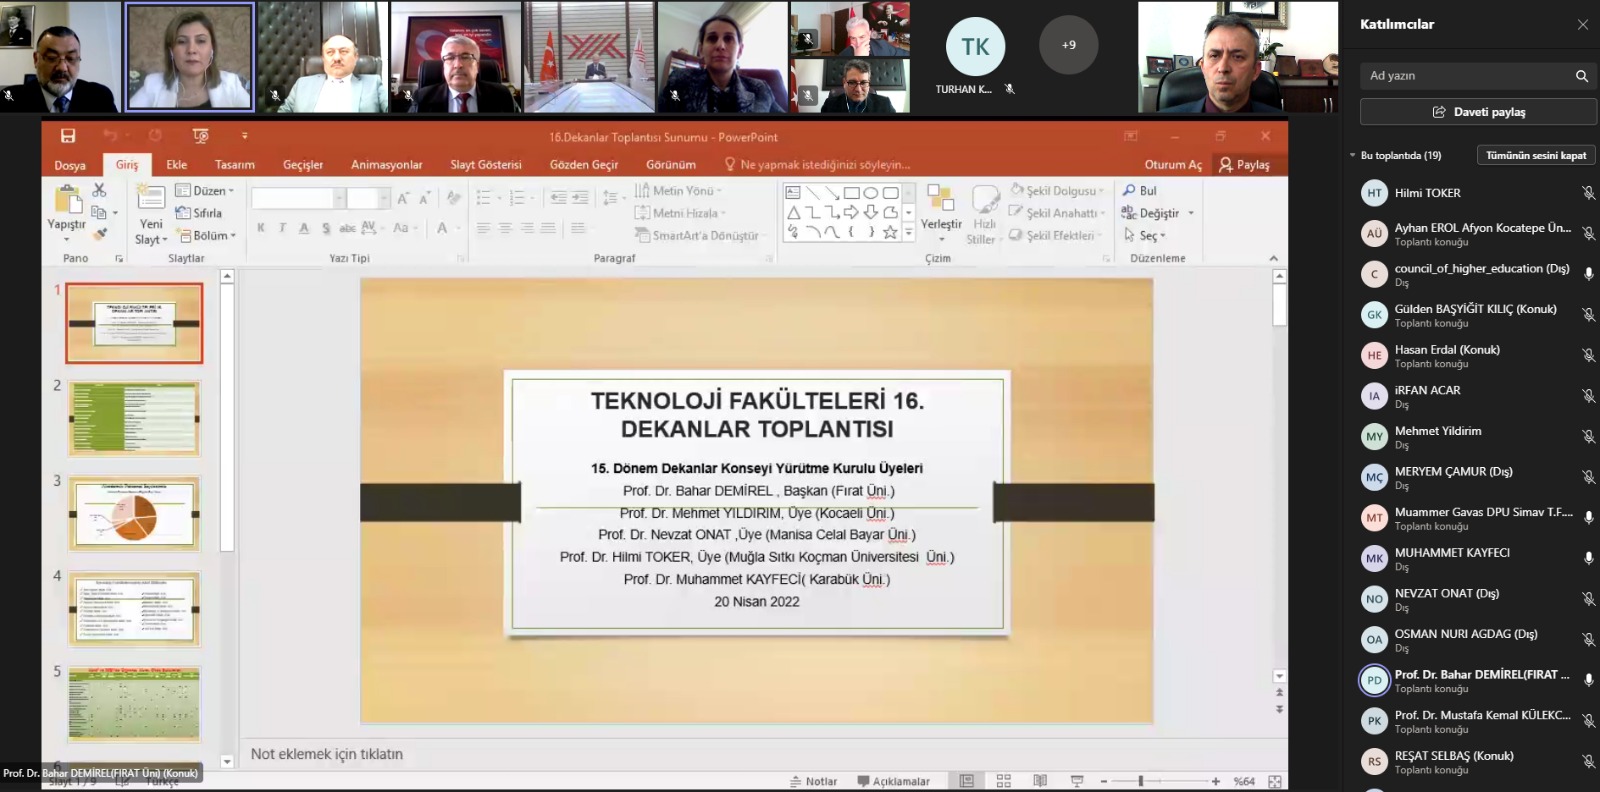Increase font size with the larger A
1600x792 pixels.
402,198
